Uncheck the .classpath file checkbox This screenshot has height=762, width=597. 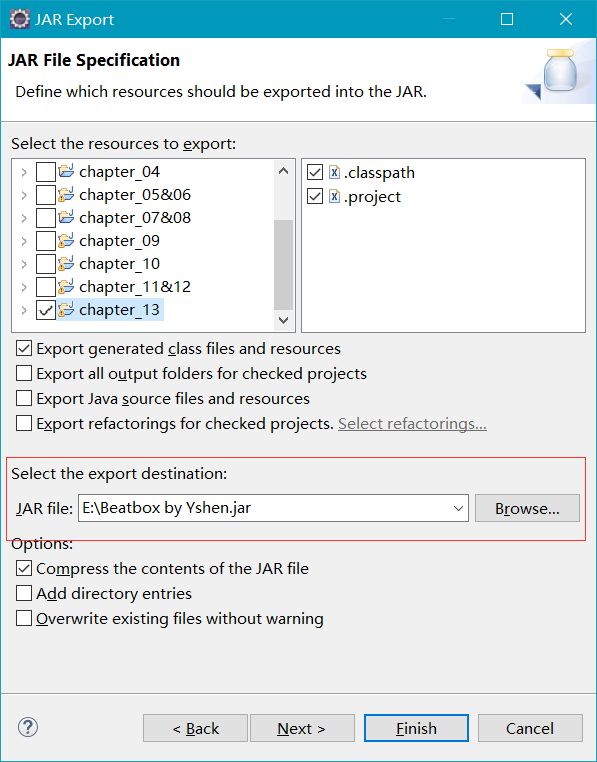click(315, 172)
